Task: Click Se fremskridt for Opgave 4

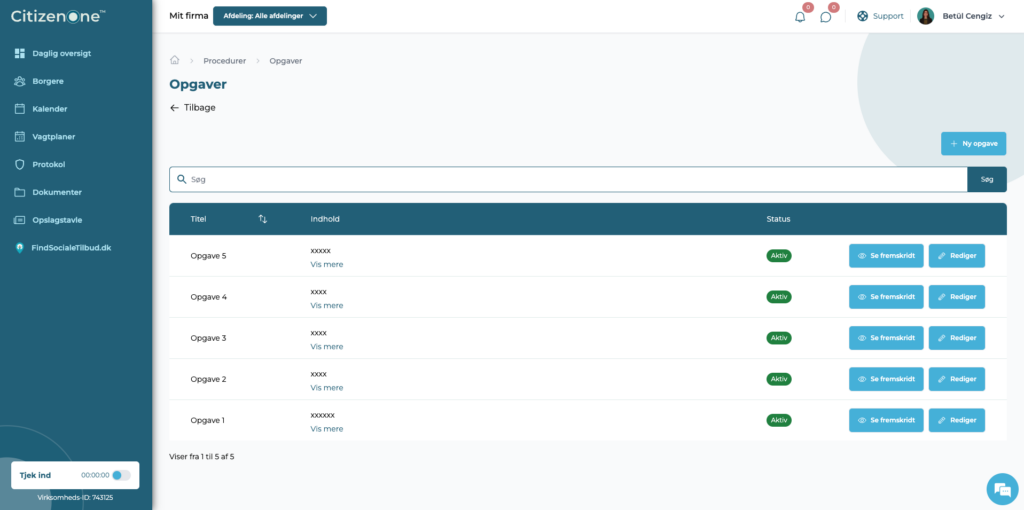Action: 886,297
